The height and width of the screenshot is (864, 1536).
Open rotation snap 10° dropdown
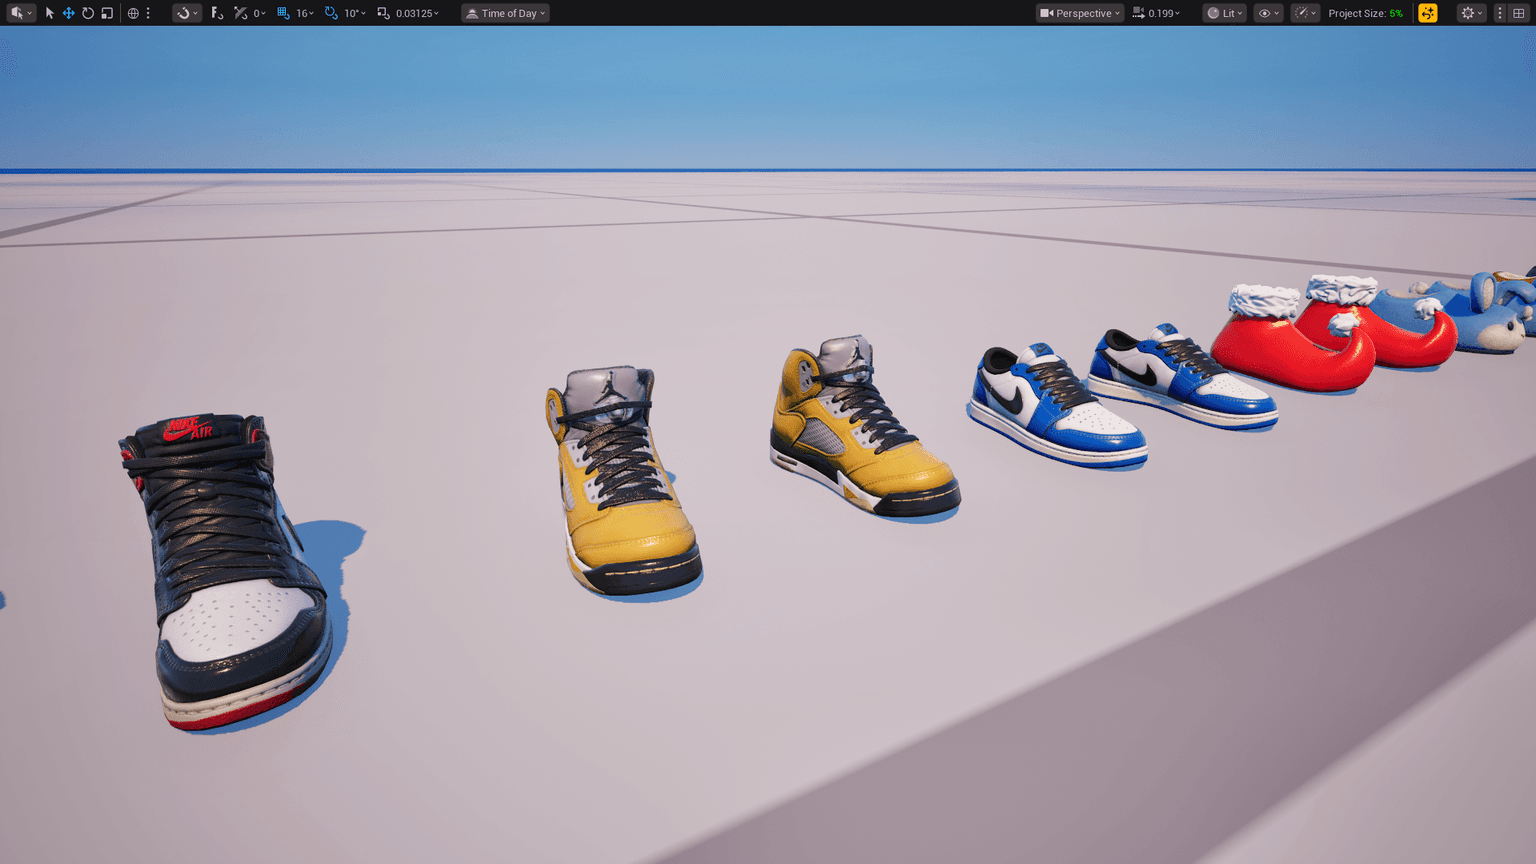[355, 13]
